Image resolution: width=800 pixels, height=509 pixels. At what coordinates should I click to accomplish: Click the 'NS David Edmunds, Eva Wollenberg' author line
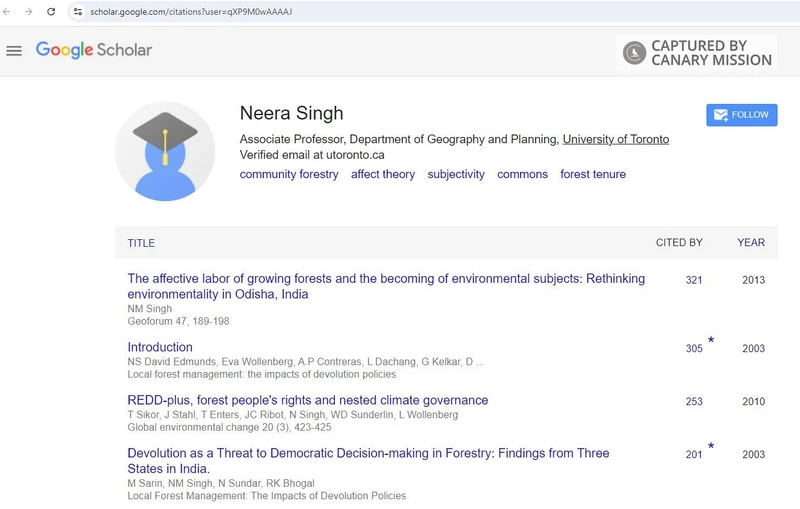click(305, 362)
